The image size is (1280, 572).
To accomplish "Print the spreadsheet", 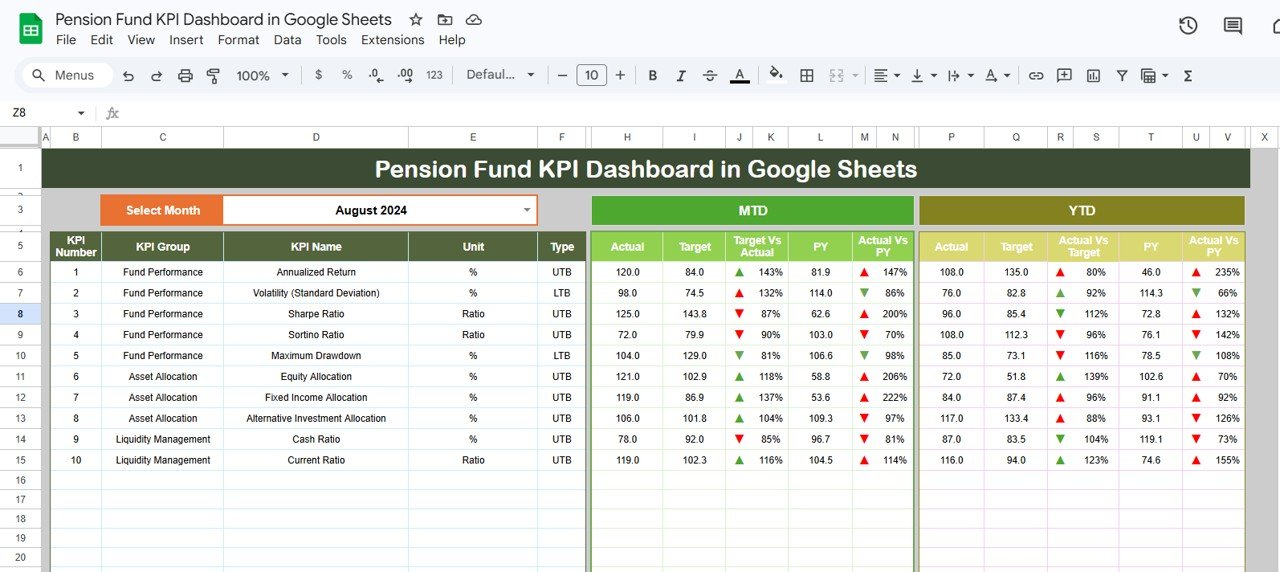I will [185, 75].
